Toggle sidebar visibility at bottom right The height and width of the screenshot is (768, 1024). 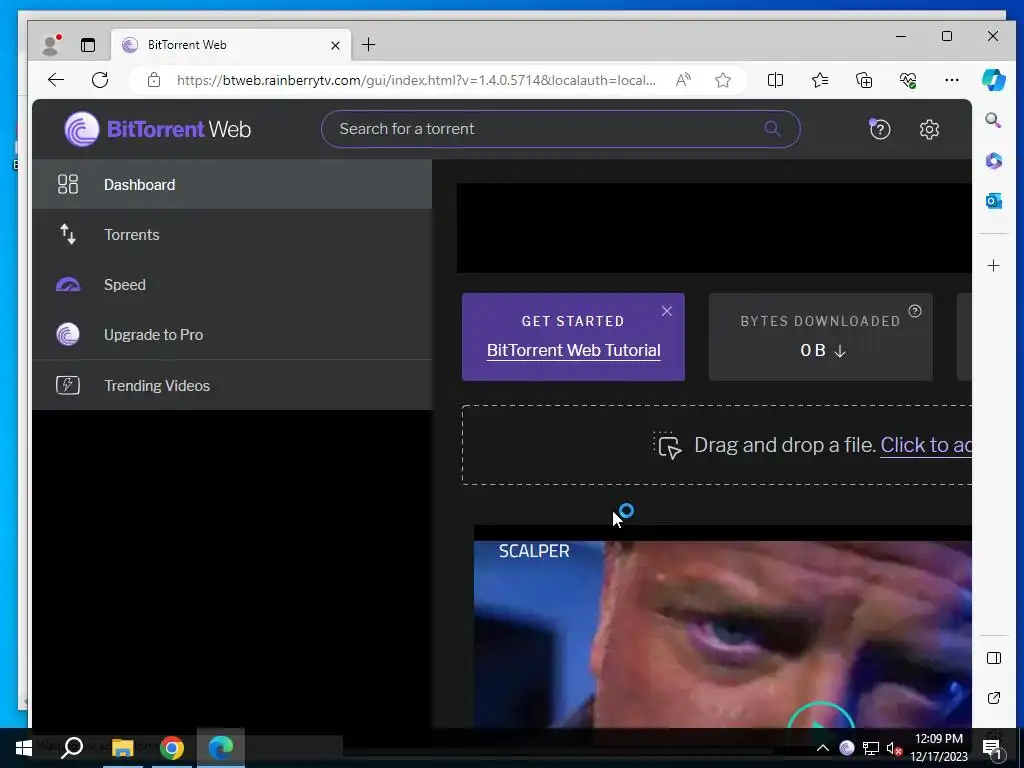coord(993,658)
